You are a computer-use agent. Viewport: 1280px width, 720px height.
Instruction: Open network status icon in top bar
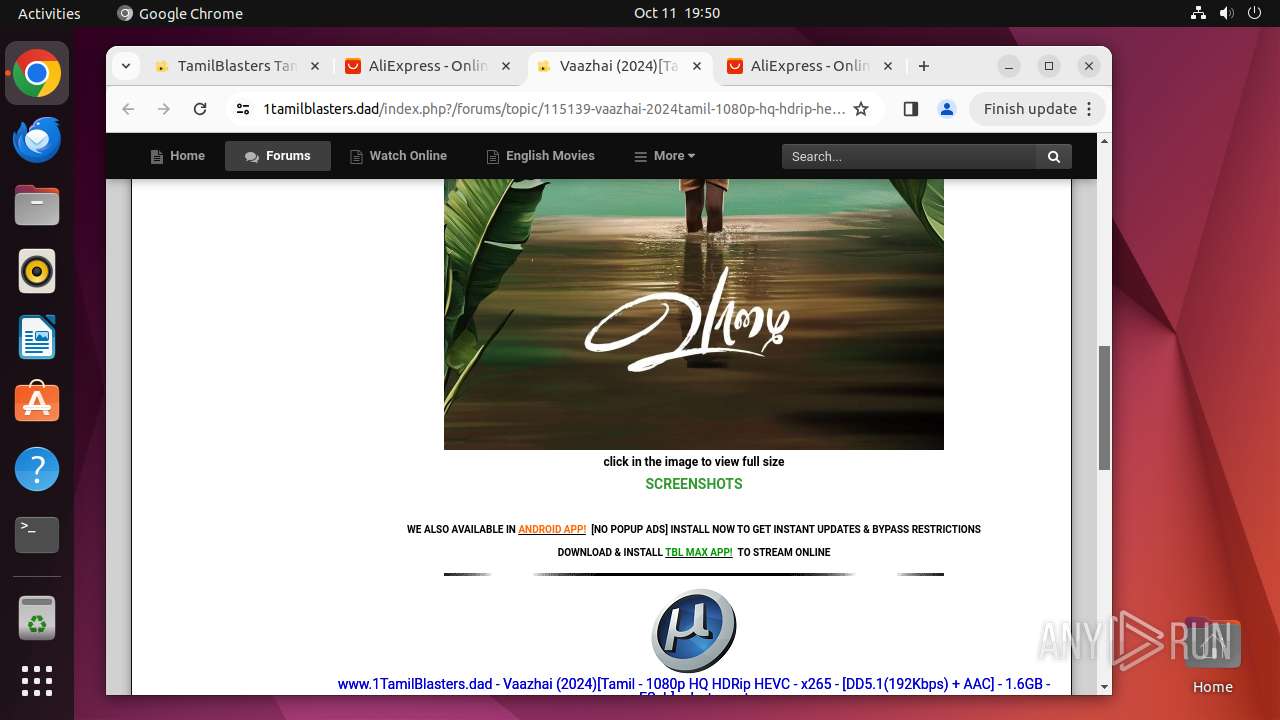point(1199,13)
